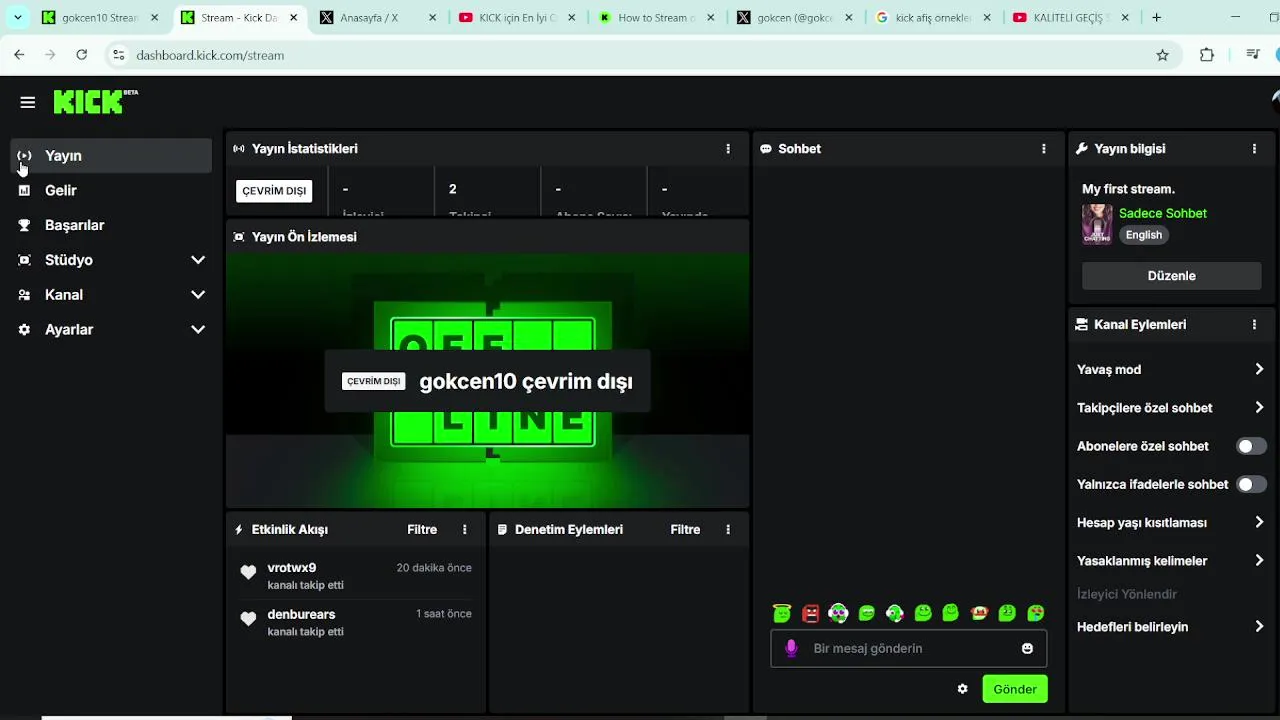Viewport: 1280px width, 720px height.
Task: Open options menu of Denetim Eylemleri panel
Action: pyautogui.click(x=728, y=530)
